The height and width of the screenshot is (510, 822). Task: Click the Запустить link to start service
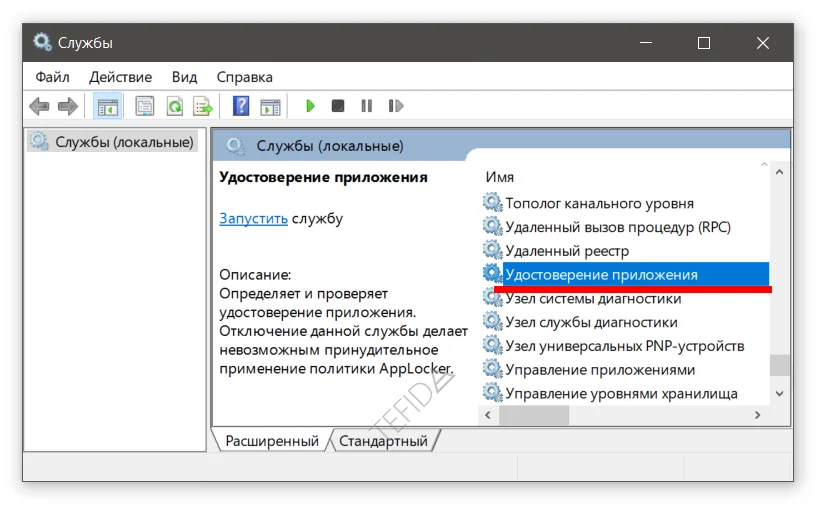[253, 218]
